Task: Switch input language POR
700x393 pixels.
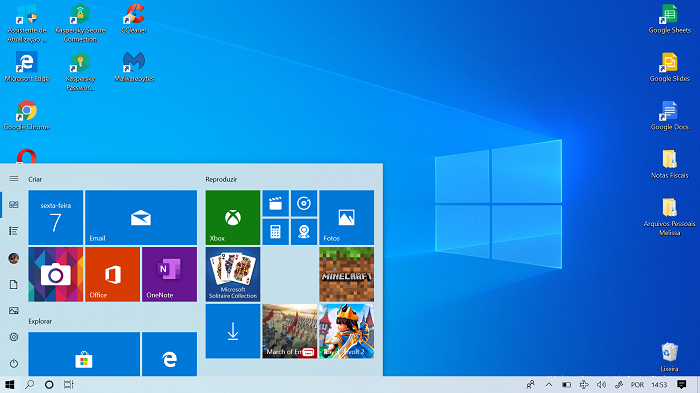Action: click(x=637, y=385)
